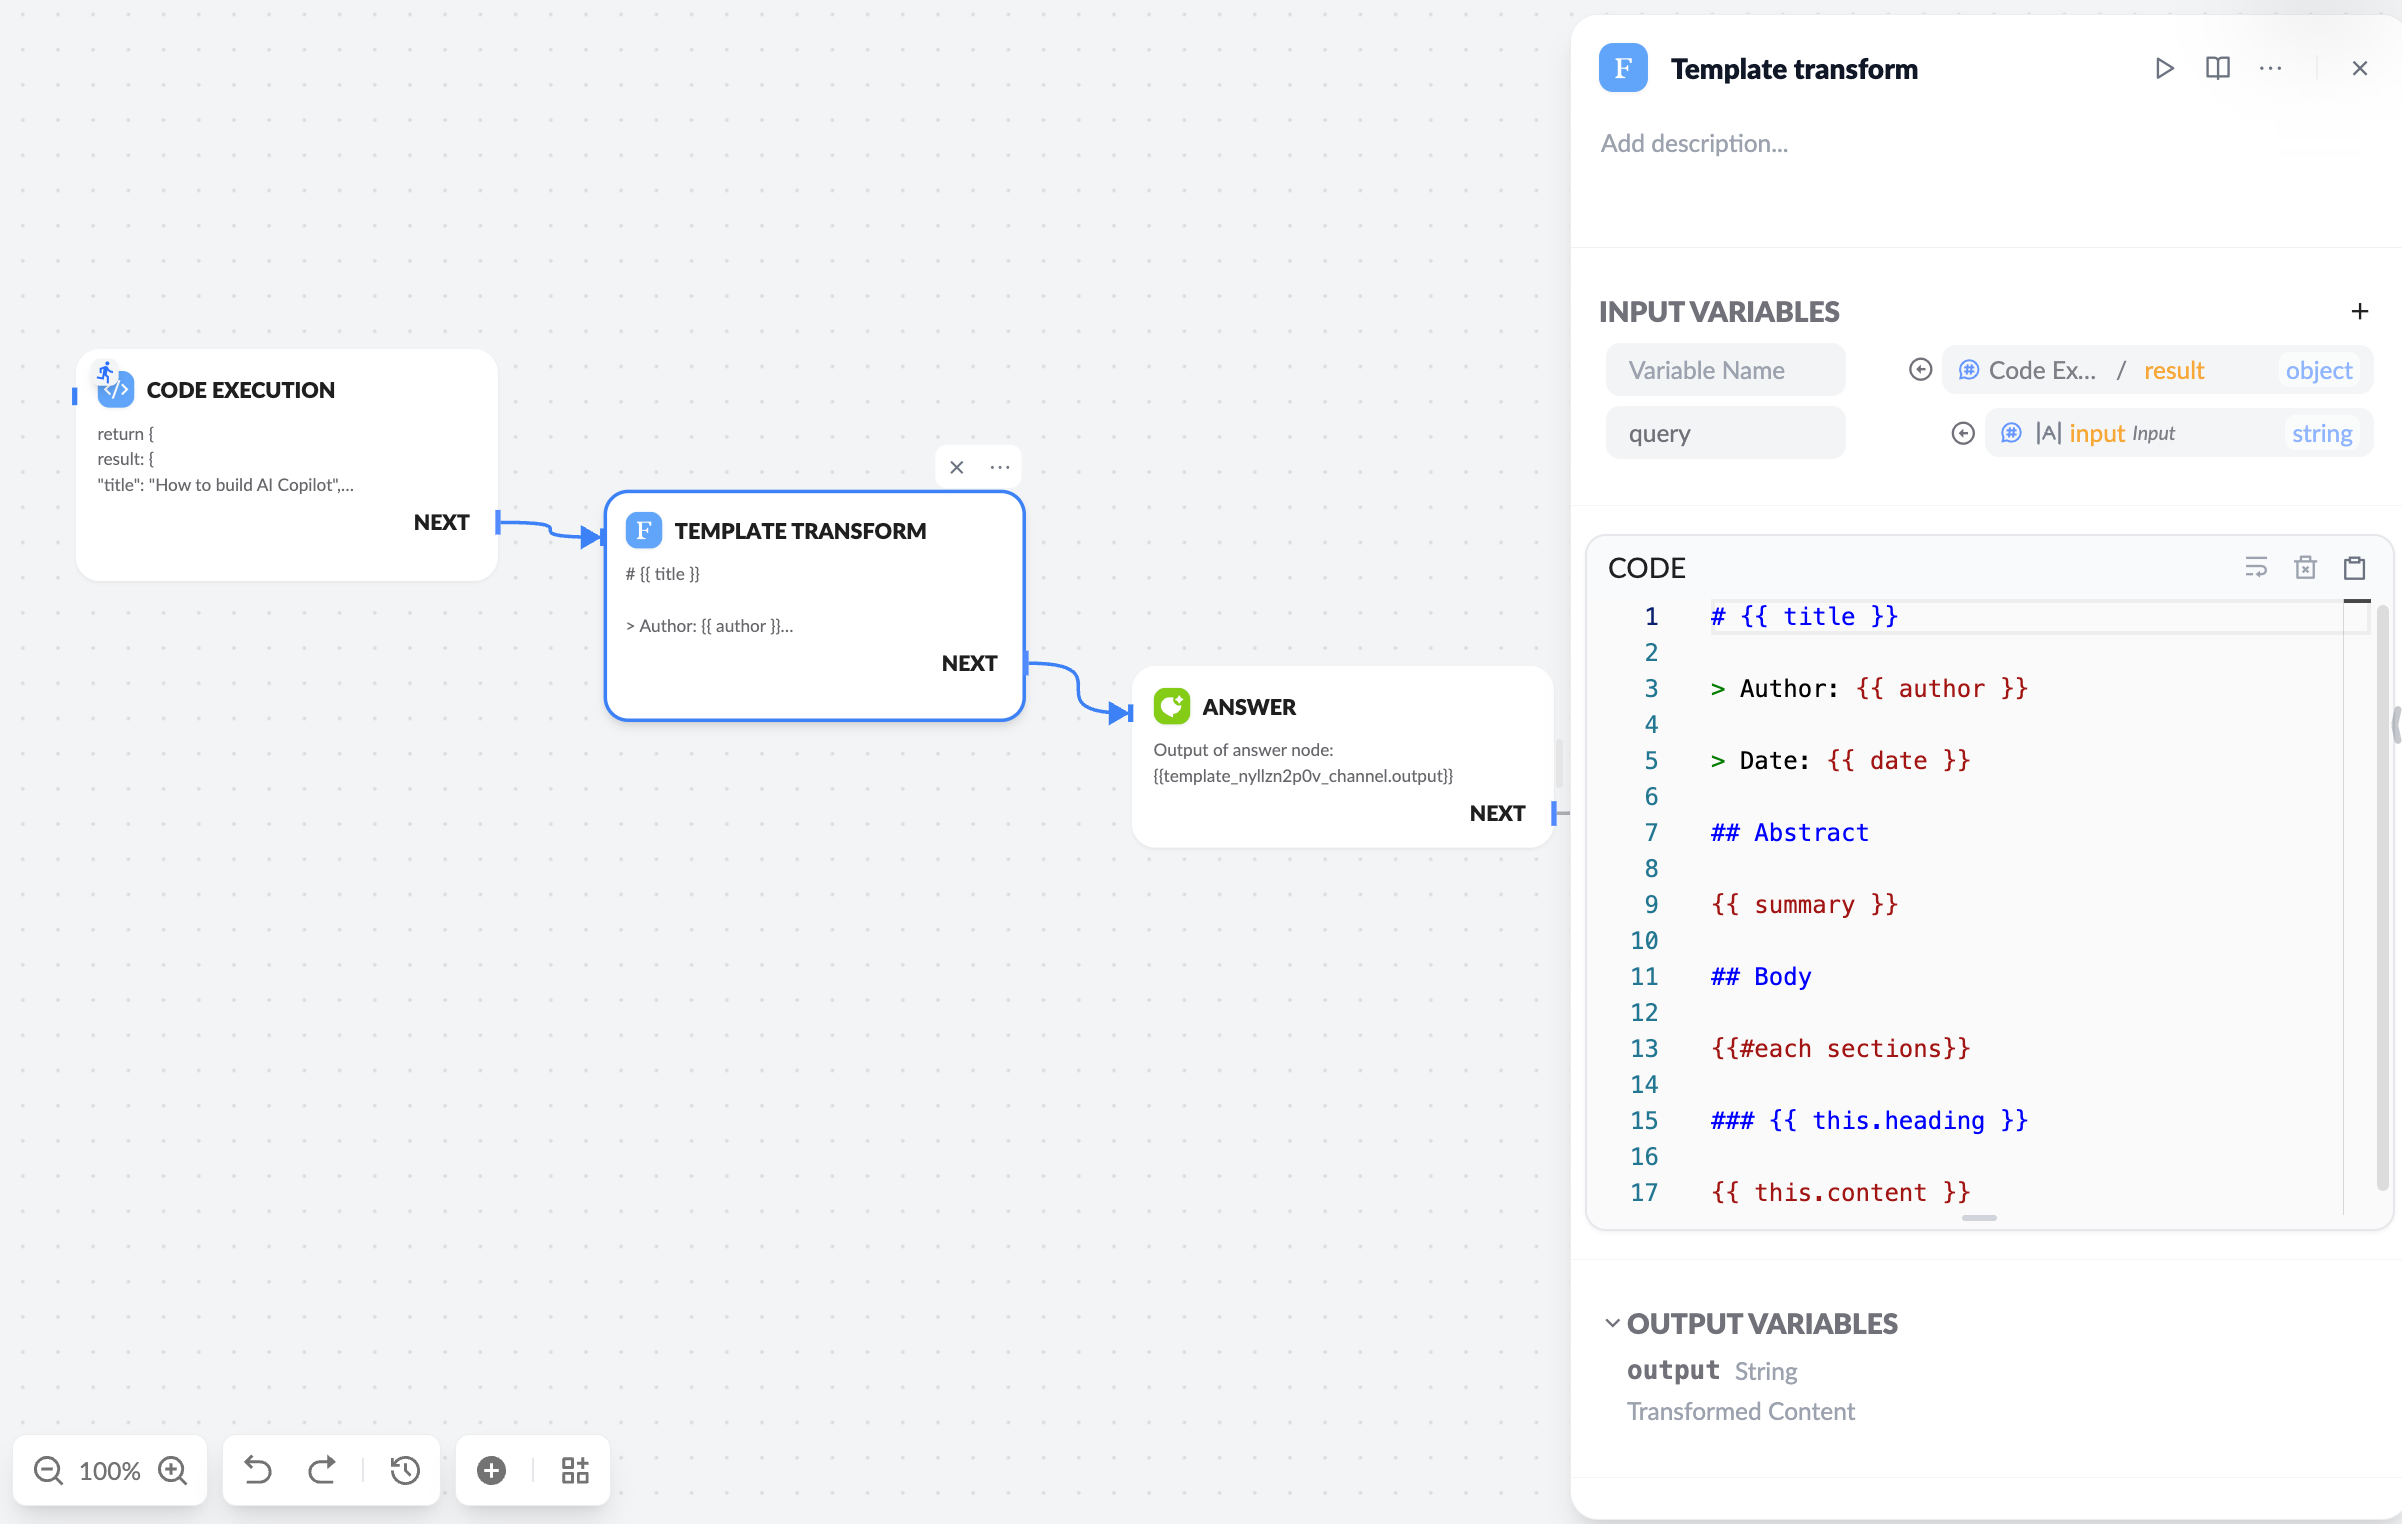Zoom out the canvas
Screen dimensions: 2402x1524
[x=48, y=1470]
